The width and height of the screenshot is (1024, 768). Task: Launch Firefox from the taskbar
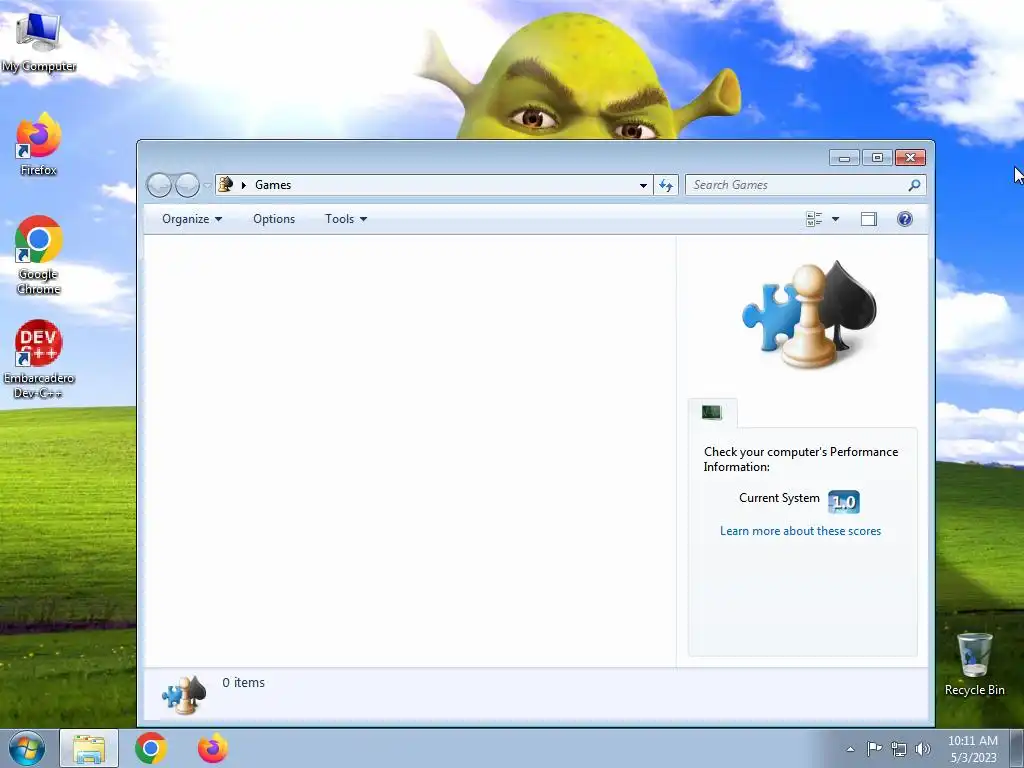coord(213,748)
